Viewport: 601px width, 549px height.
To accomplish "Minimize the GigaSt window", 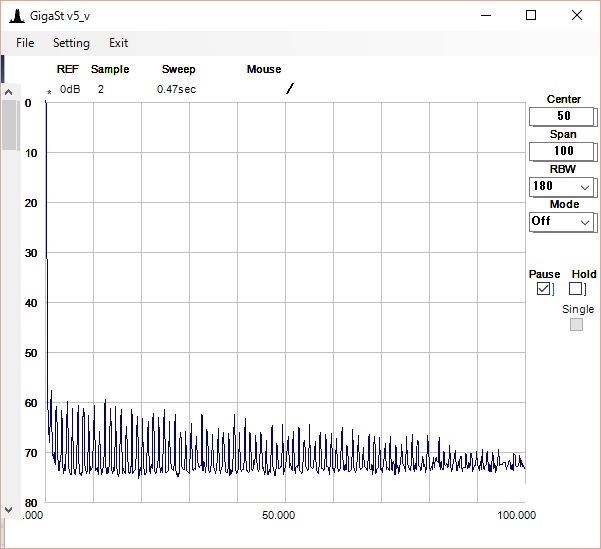I will (x=485, y=15).
